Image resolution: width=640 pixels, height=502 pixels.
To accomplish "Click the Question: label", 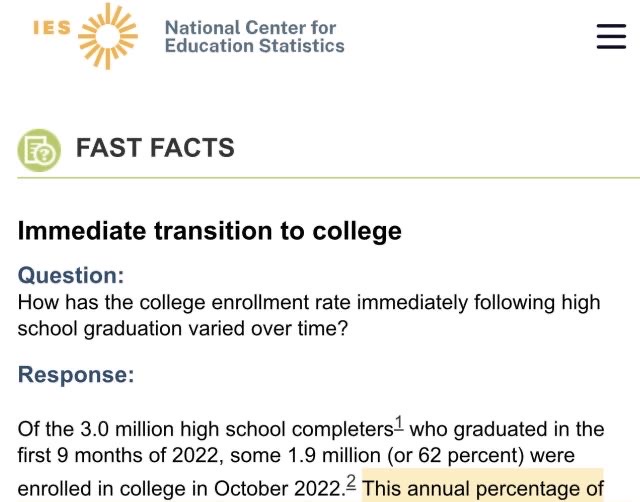I will click(x=71, y=275).
